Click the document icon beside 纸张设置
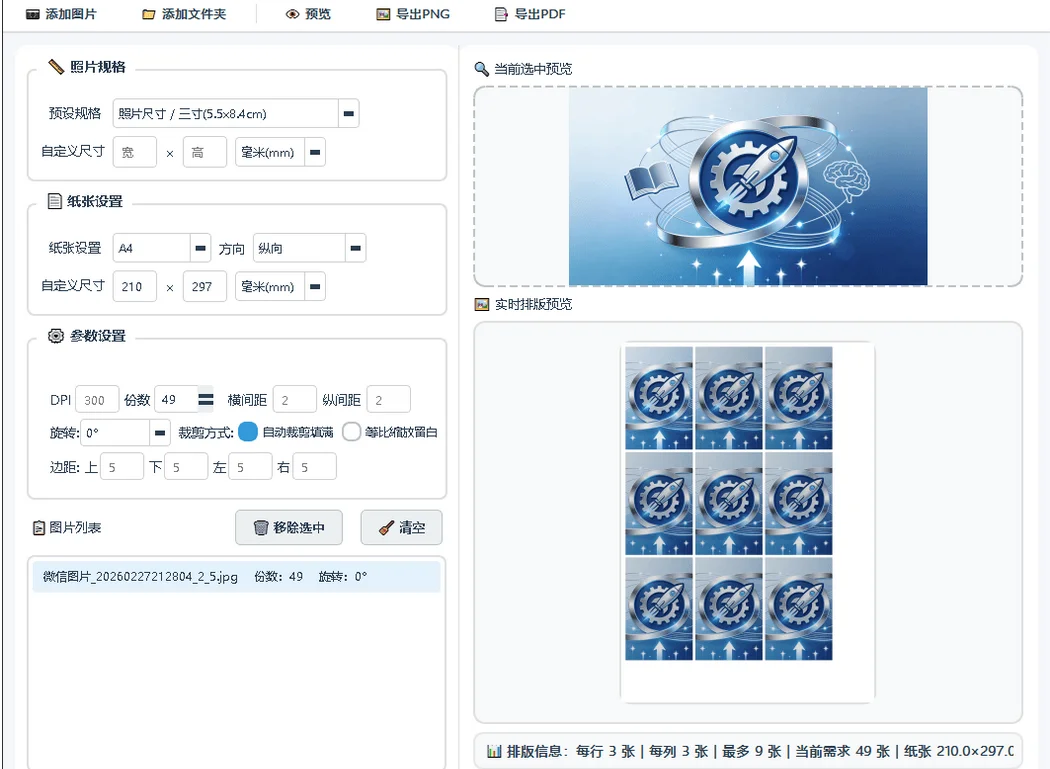Screen dimensions: 1050x769 pos(54,201)
